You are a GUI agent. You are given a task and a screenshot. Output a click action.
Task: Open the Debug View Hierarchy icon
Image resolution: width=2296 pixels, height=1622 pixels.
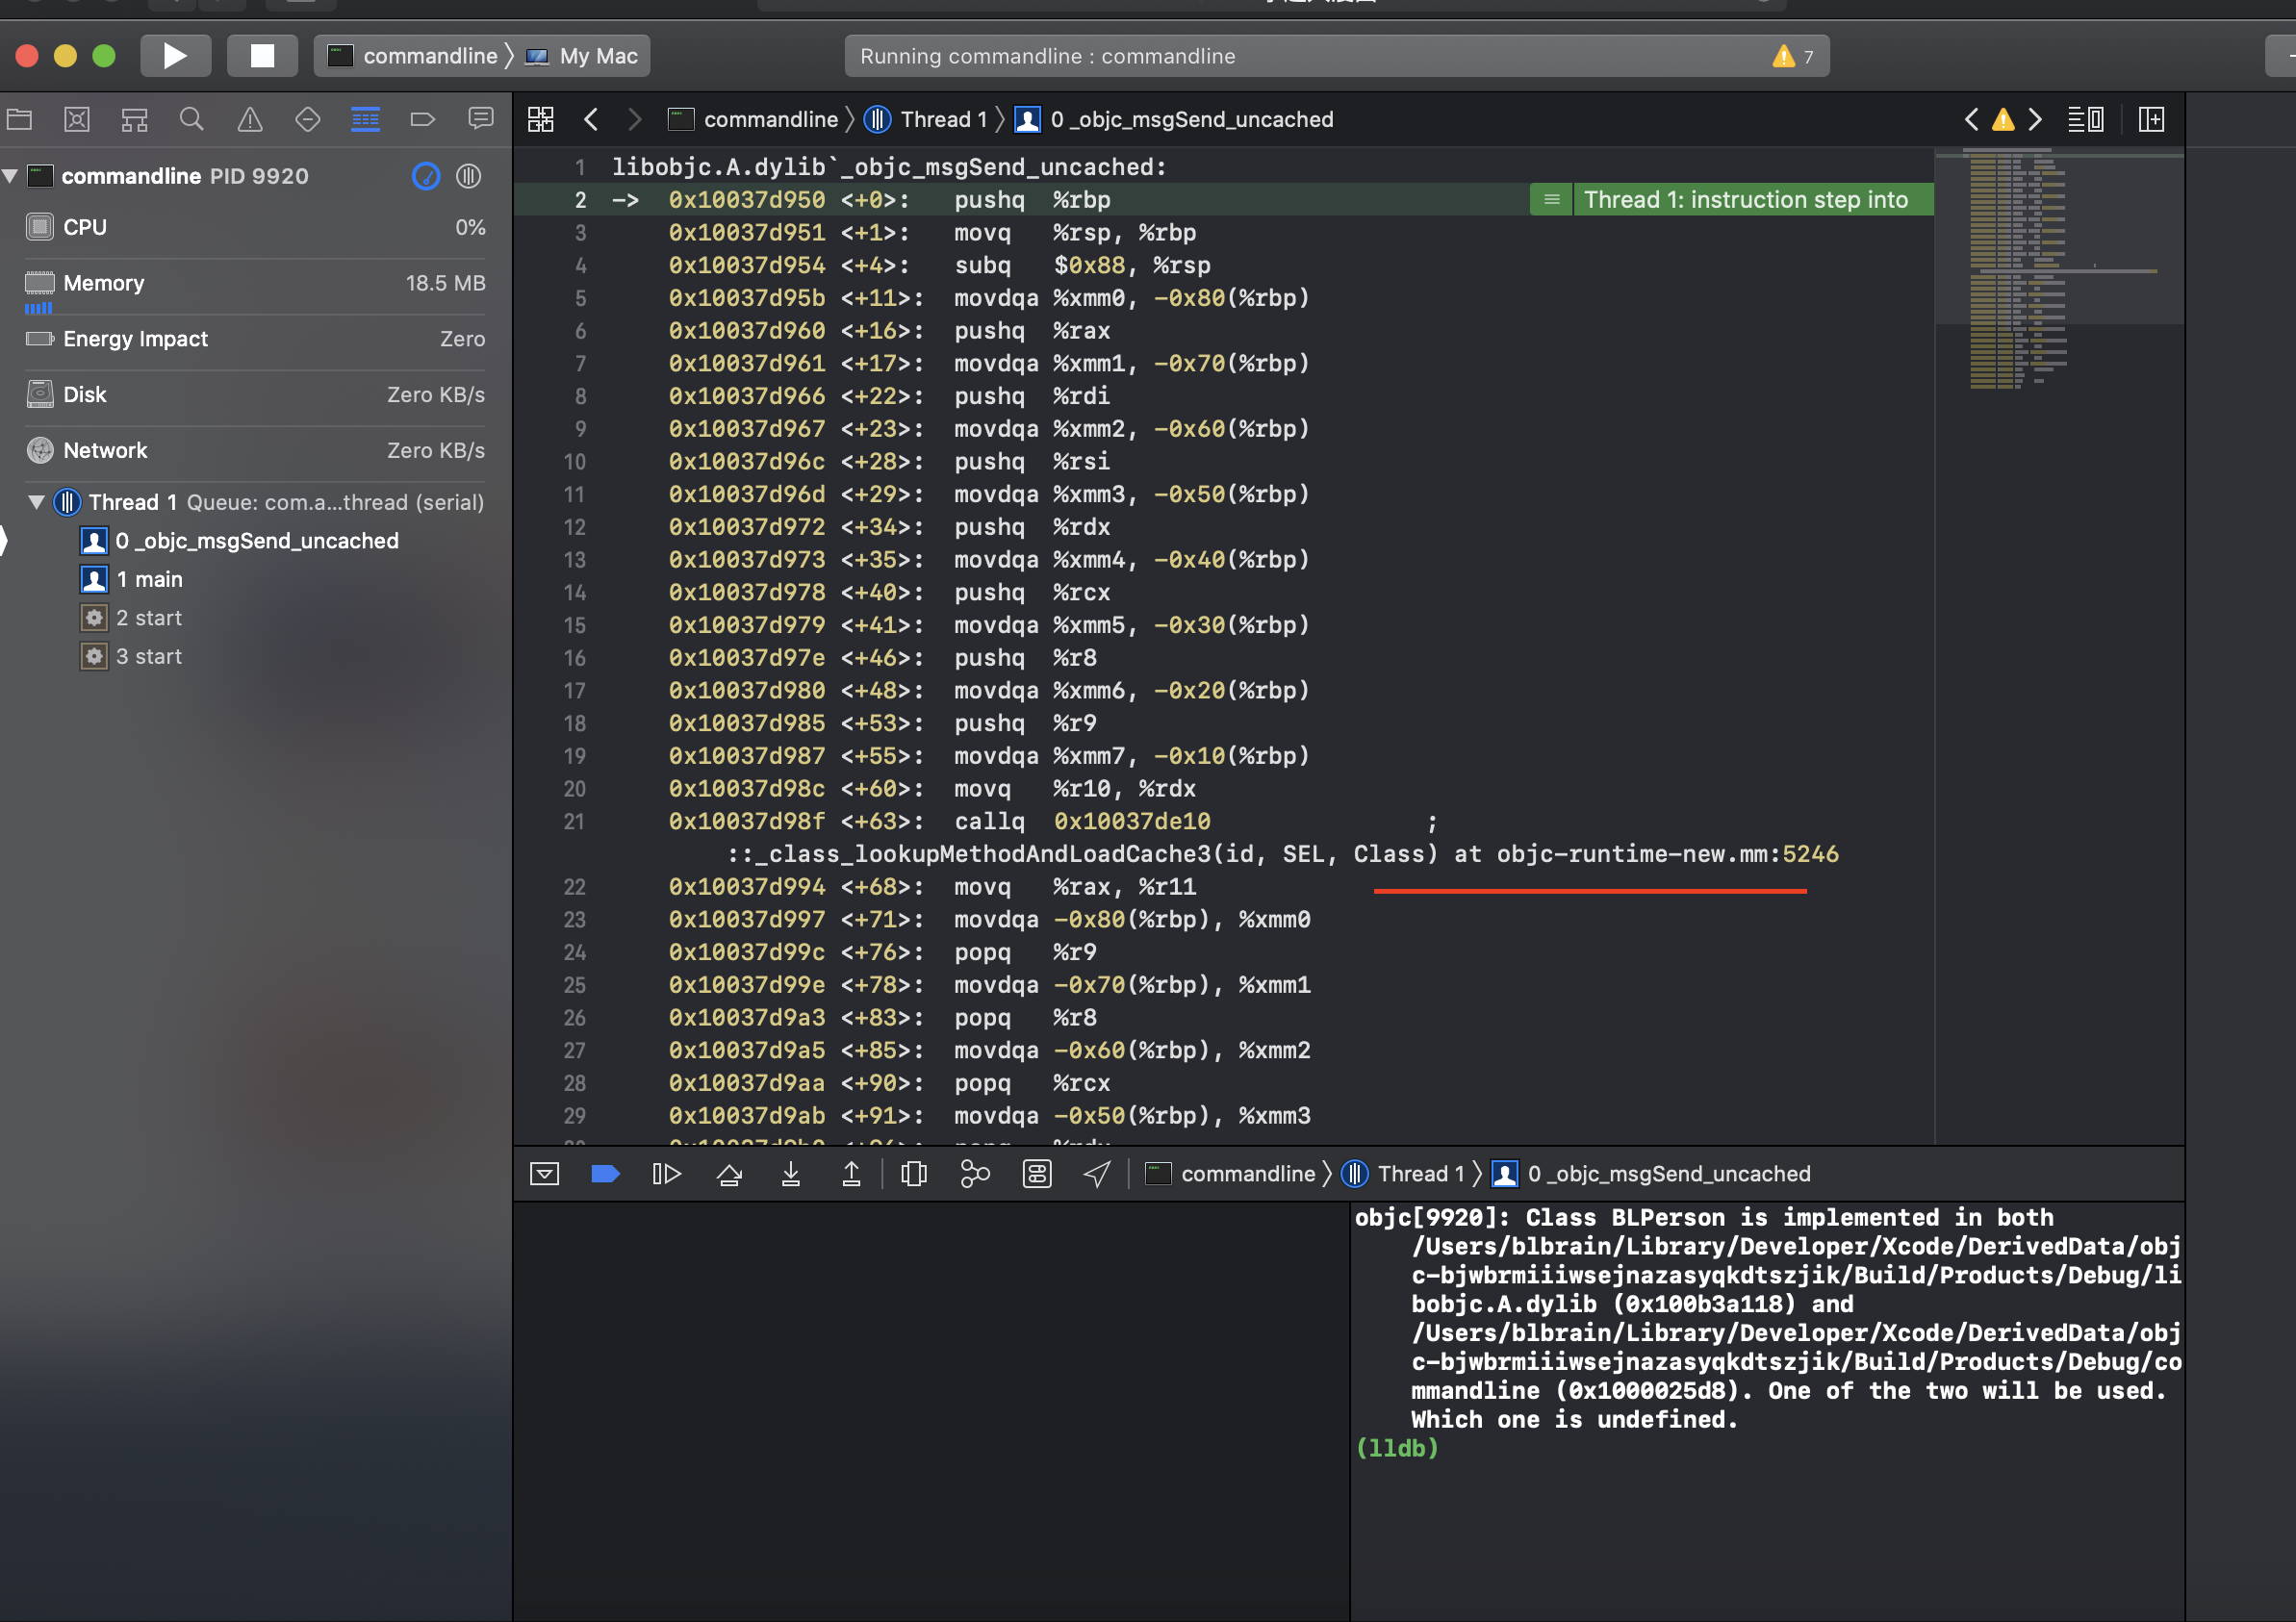point(913,1174)
